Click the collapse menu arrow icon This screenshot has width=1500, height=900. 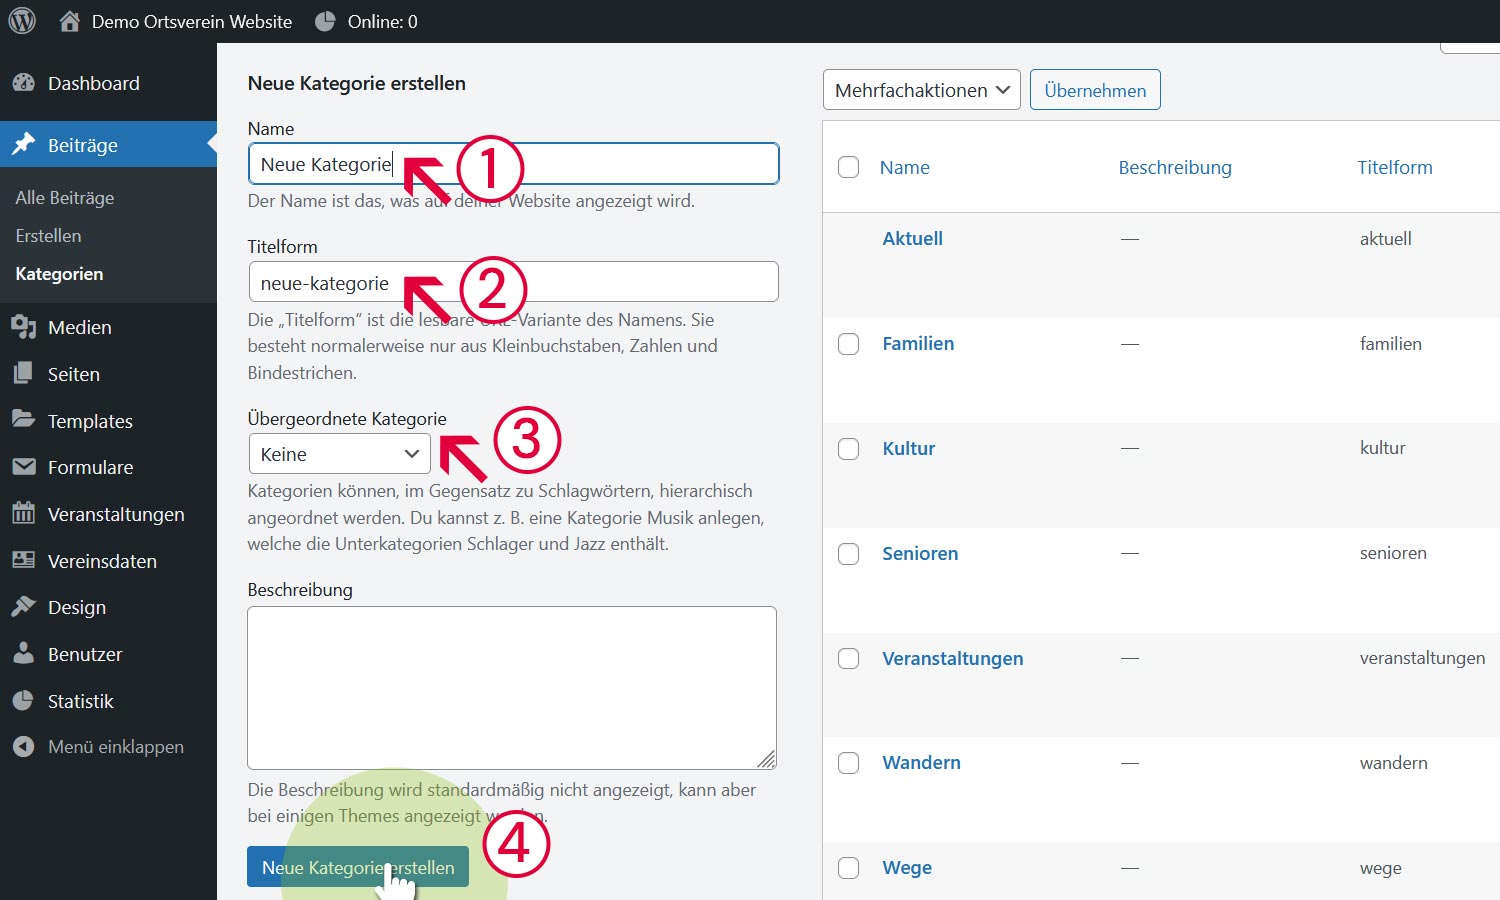(x=24, y=747)
